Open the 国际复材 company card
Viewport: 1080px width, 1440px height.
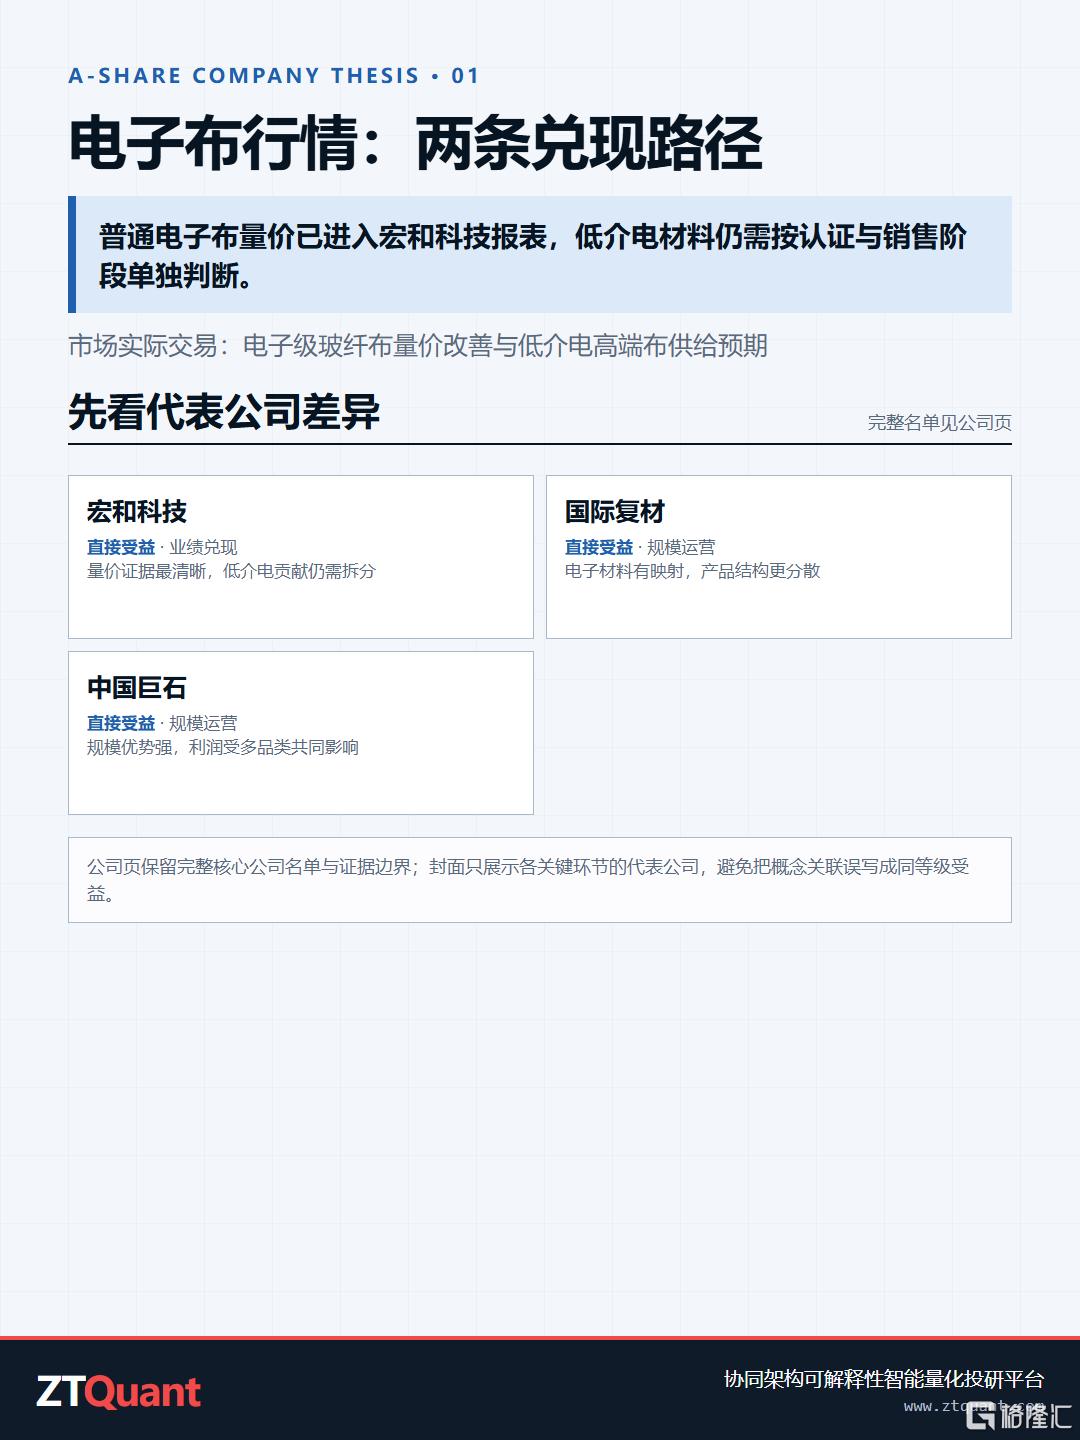[779, 557]
